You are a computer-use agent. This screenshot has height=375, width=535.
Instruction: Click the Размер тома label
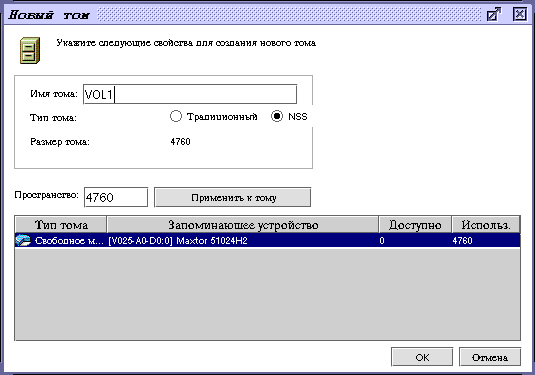60,142
